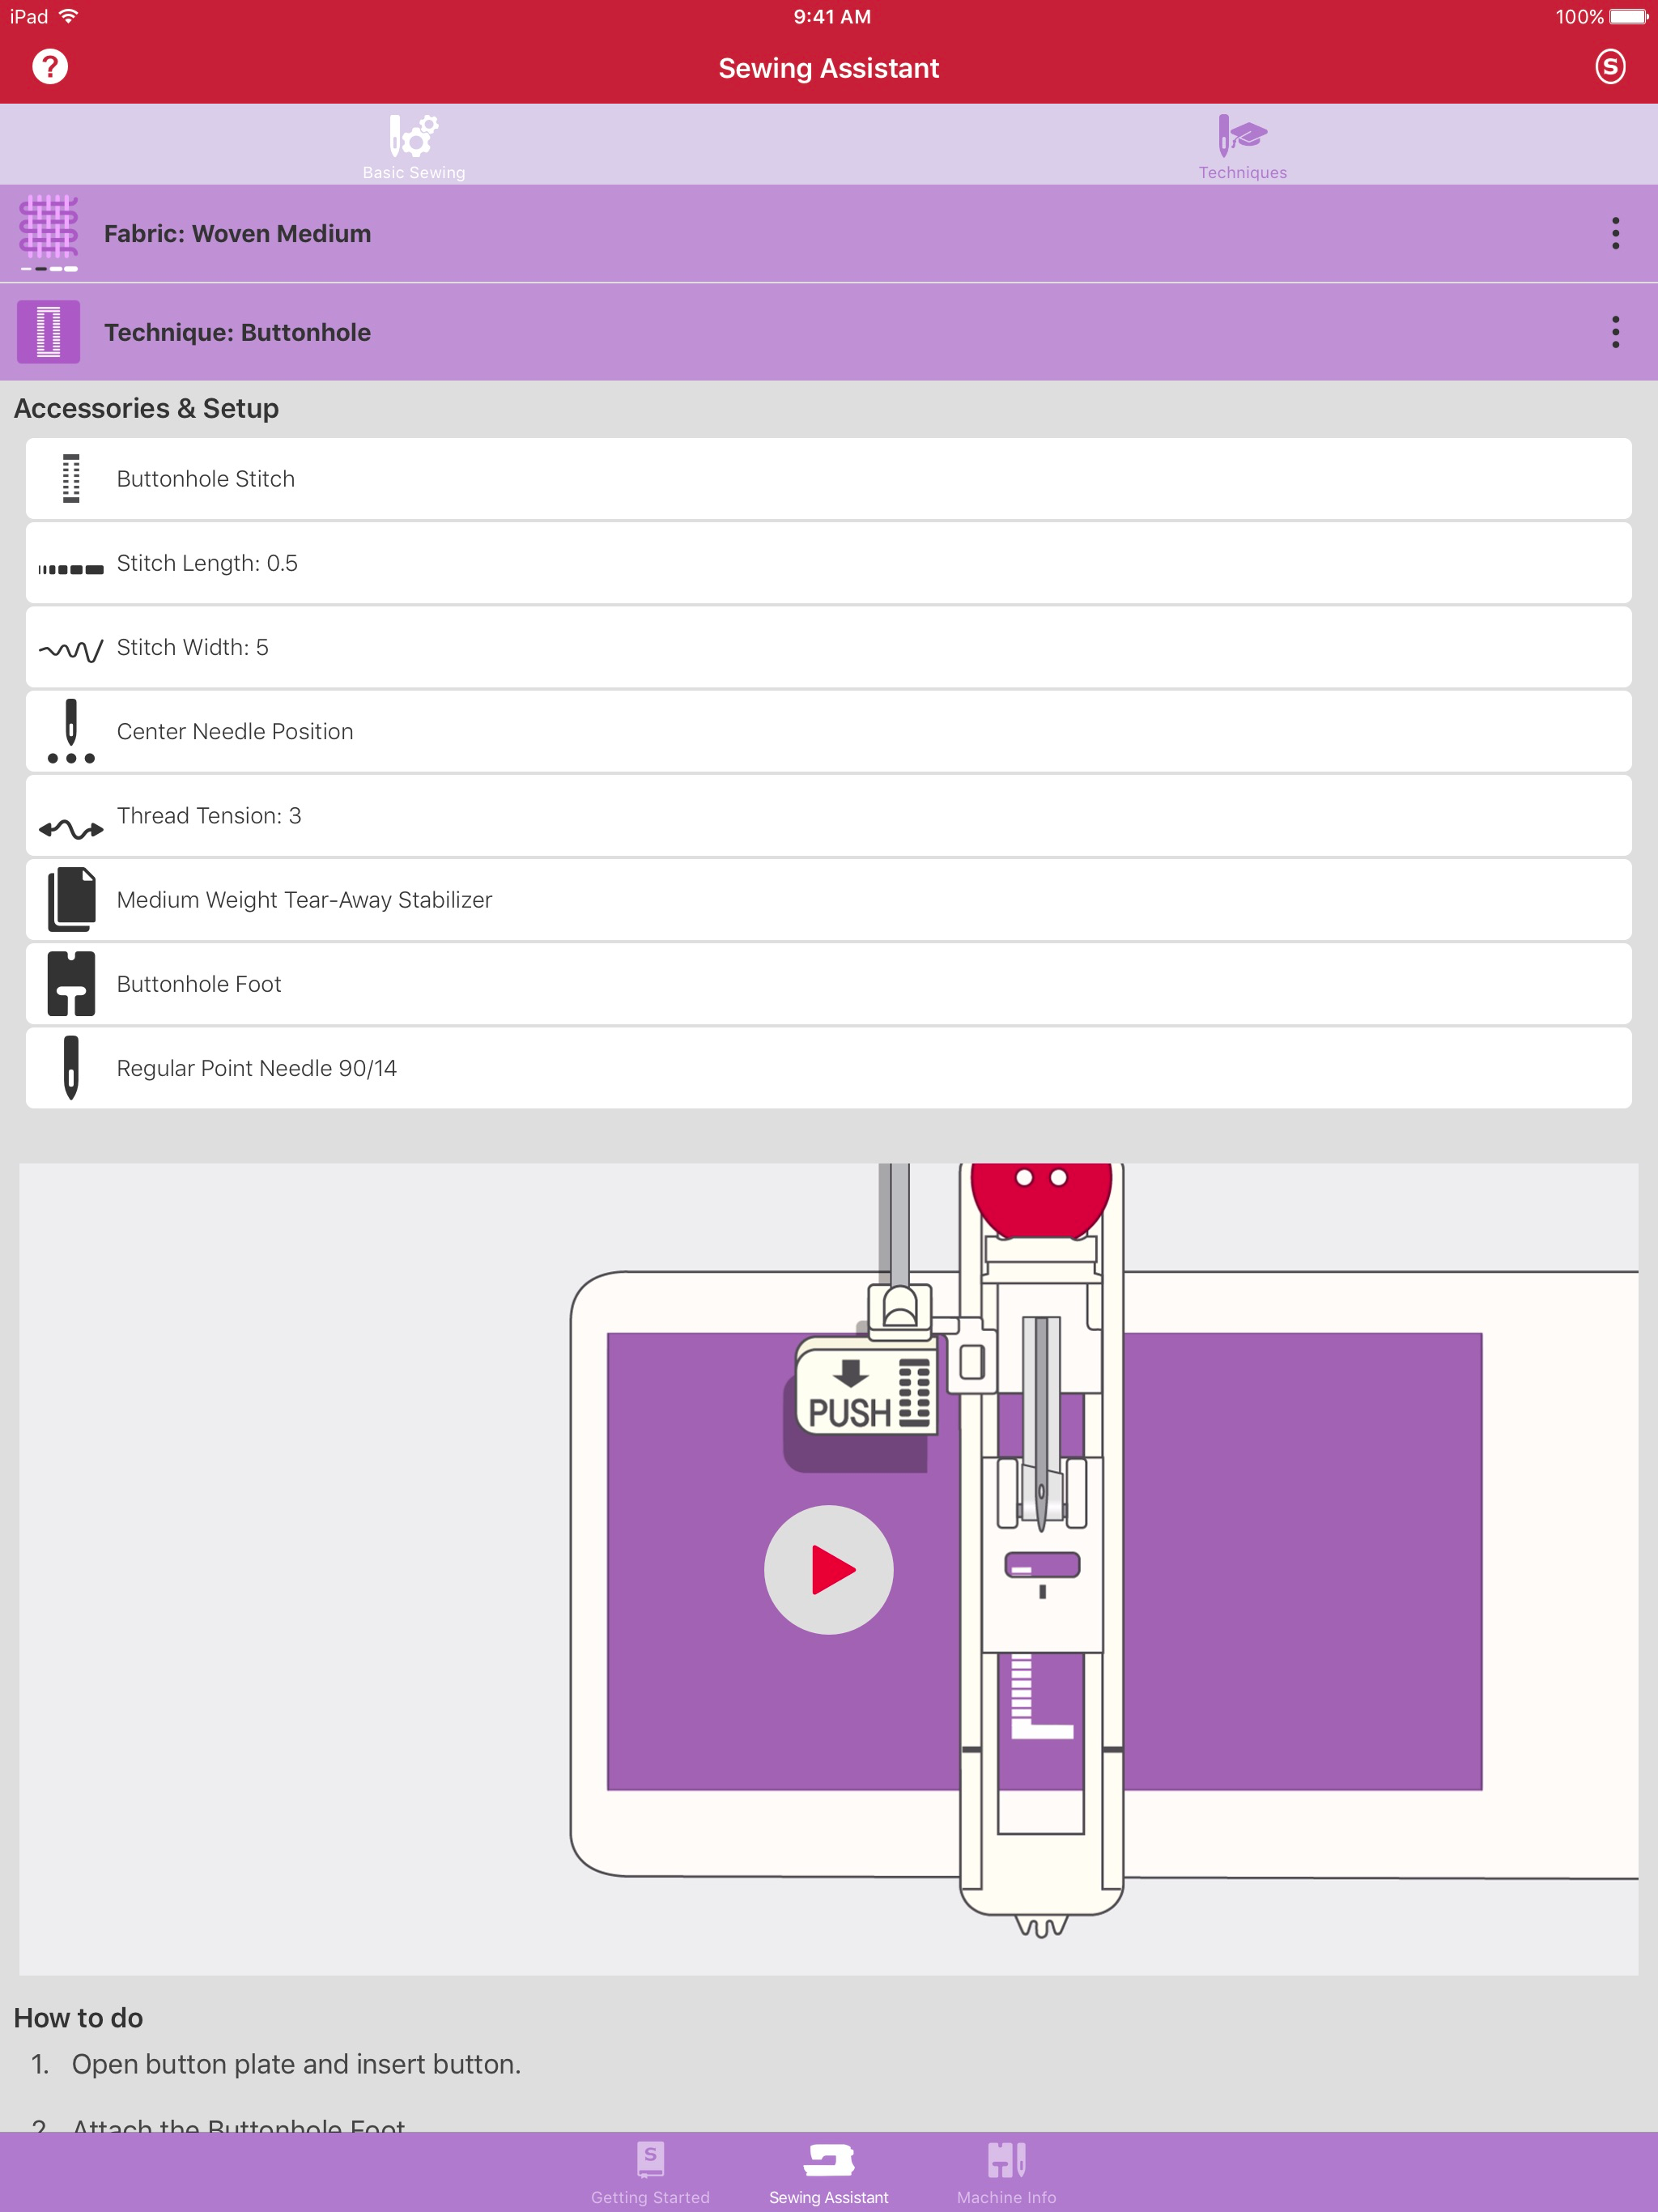
Task: Tap the center needle position icon
Action: coord(71,731)
